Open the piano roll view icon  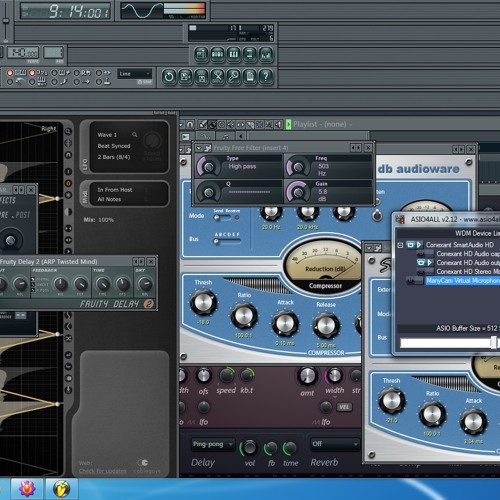point(234,54)
